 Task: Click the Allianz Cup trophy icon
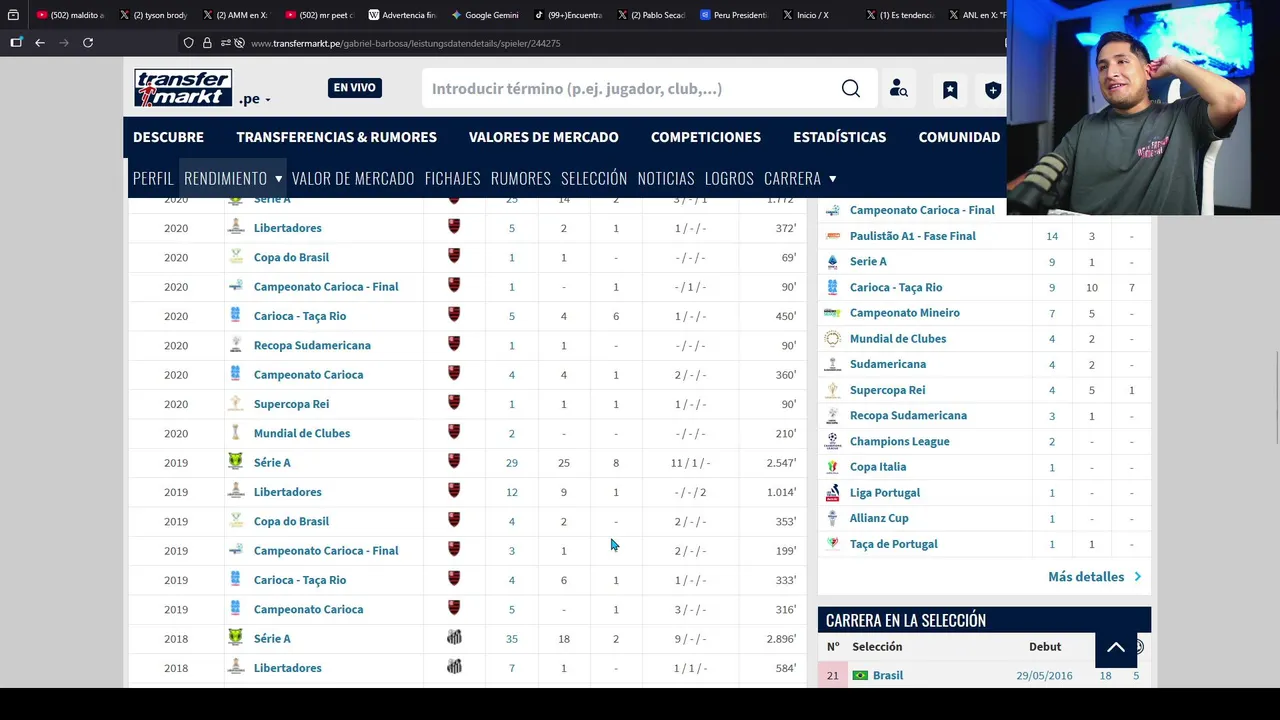pyautogui.click(x=832, y=518)
